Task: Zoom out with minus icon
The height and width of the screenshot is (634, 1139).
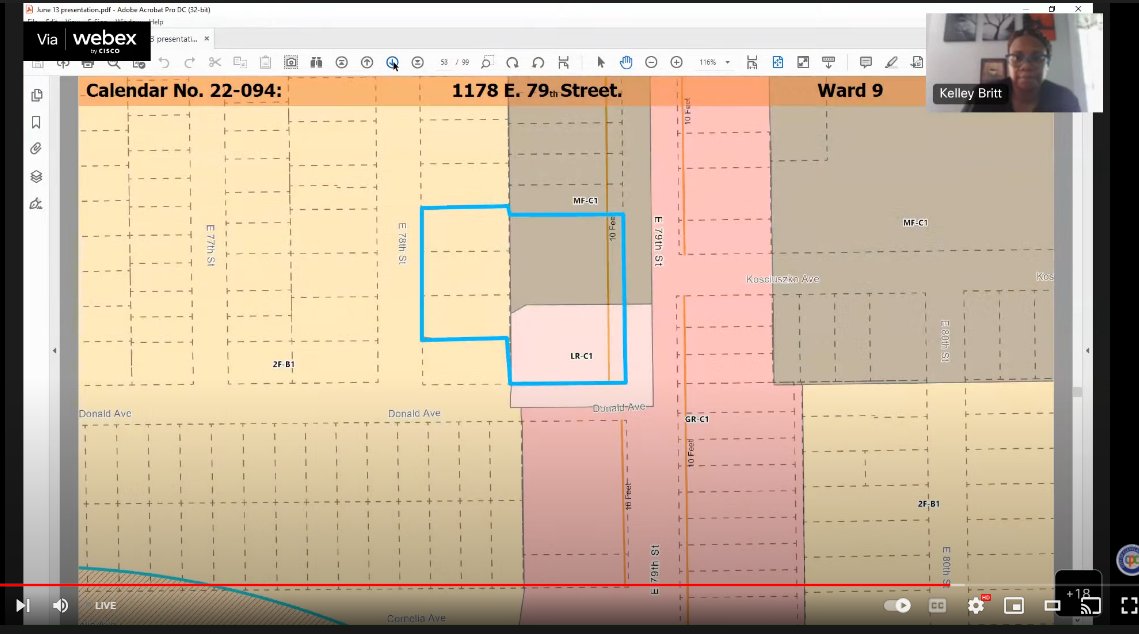Action: tap(651, 62)
